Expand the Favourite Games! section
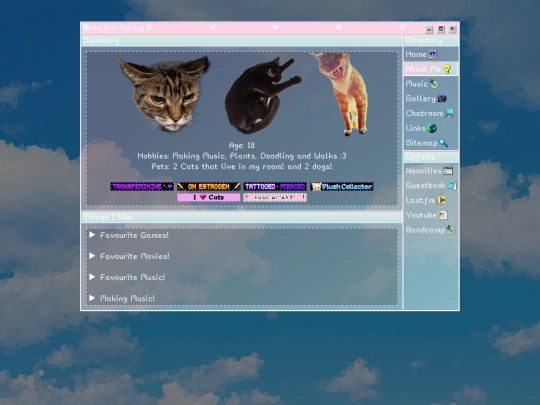Screen dimensions: 540x405 (129, 235)
